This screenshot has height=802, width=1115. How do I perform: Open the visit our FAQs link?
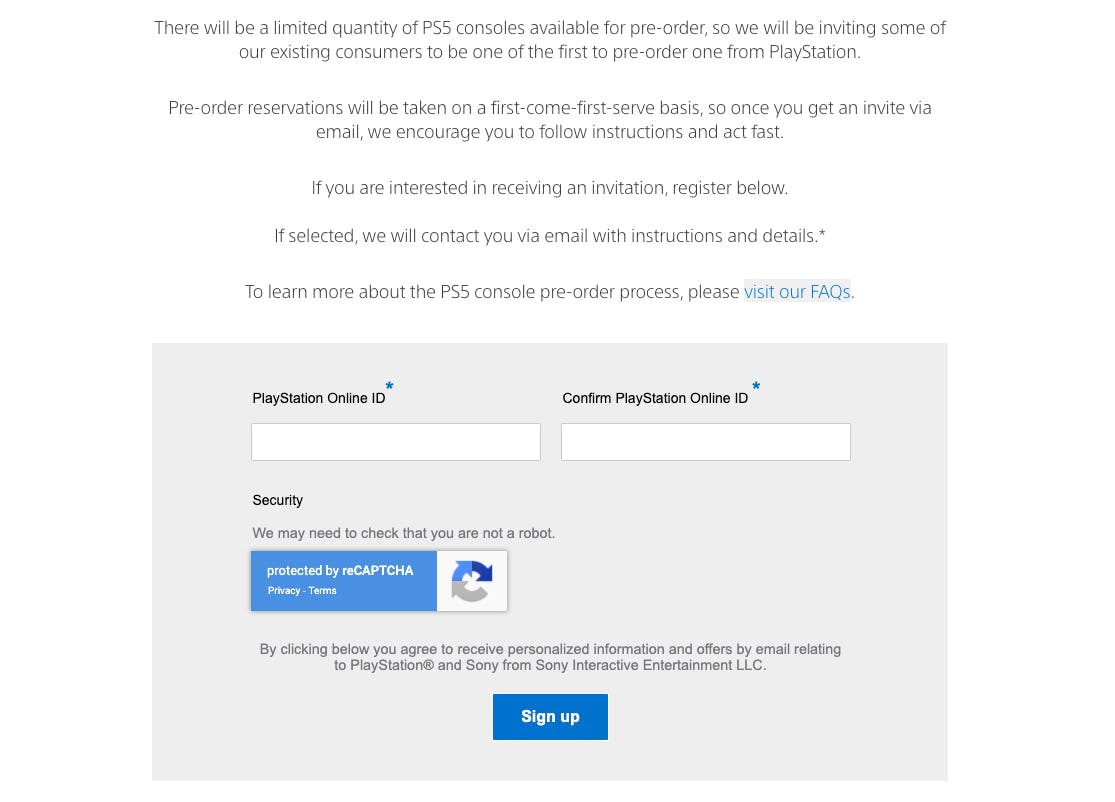797,292
